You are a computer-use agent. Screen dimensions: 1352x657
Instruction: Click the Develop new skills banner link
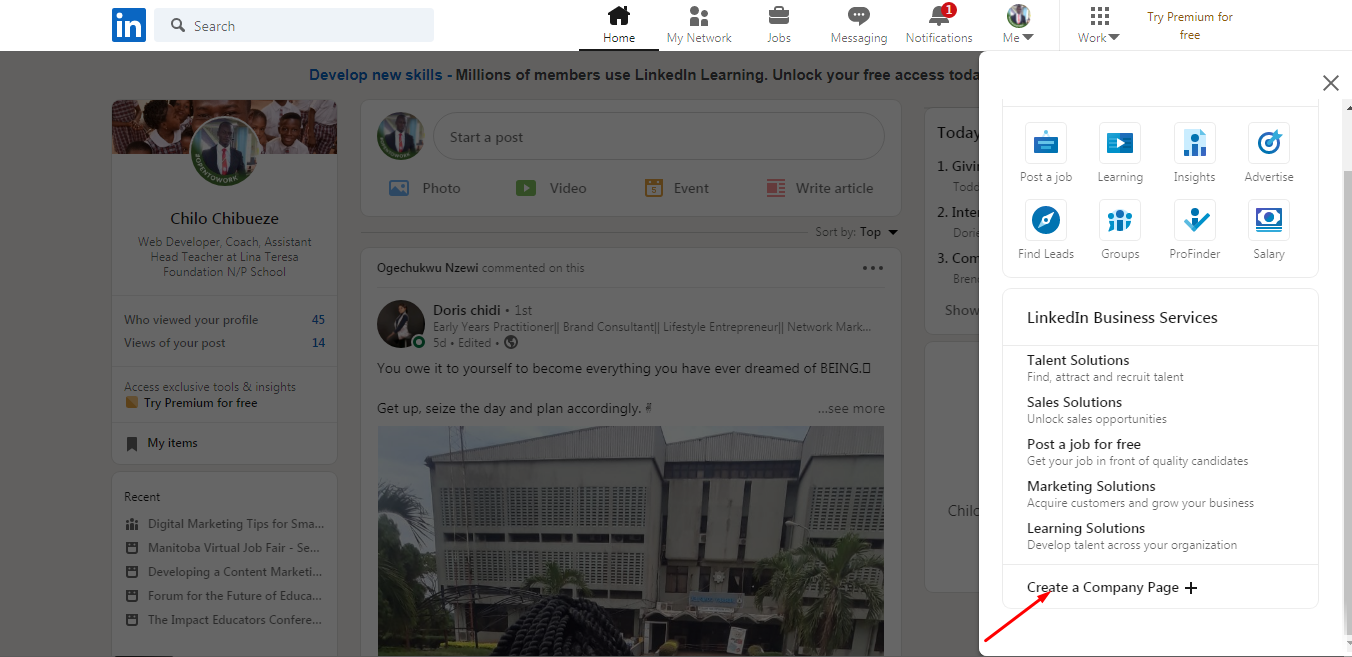[x=376, y=75]
